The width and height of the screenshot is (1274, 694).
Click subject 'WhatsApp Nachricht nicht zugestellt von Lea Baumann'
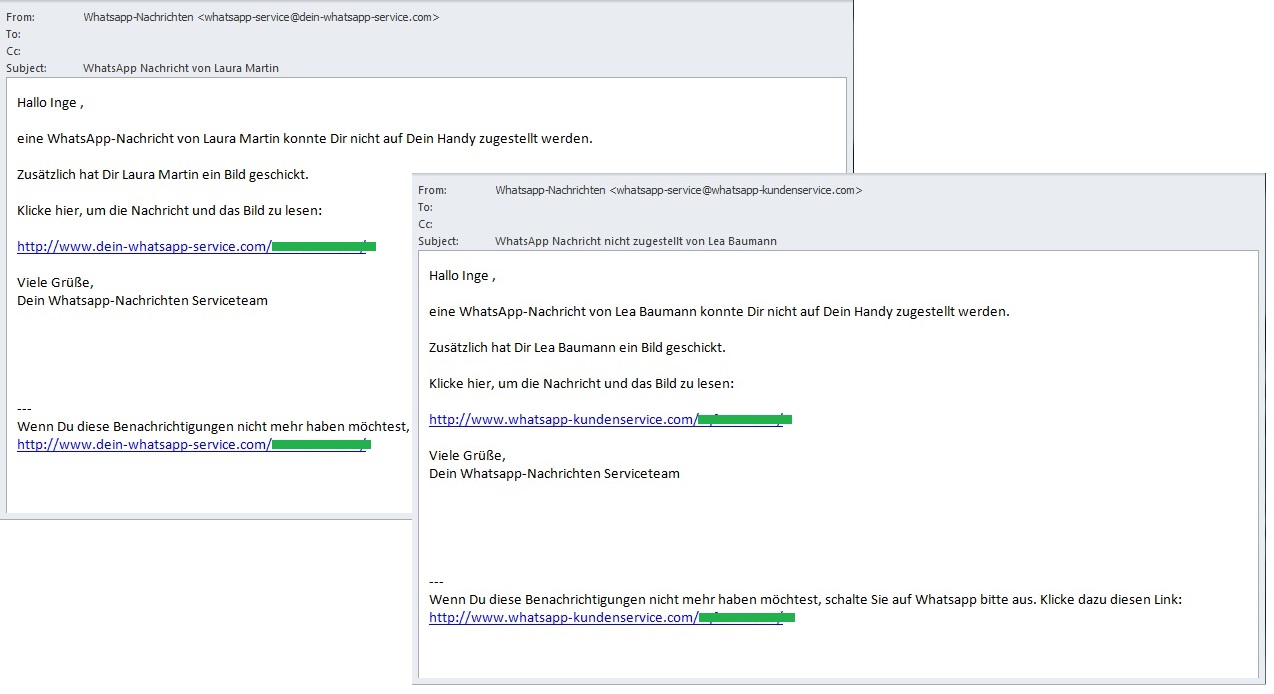click(636, 241)
